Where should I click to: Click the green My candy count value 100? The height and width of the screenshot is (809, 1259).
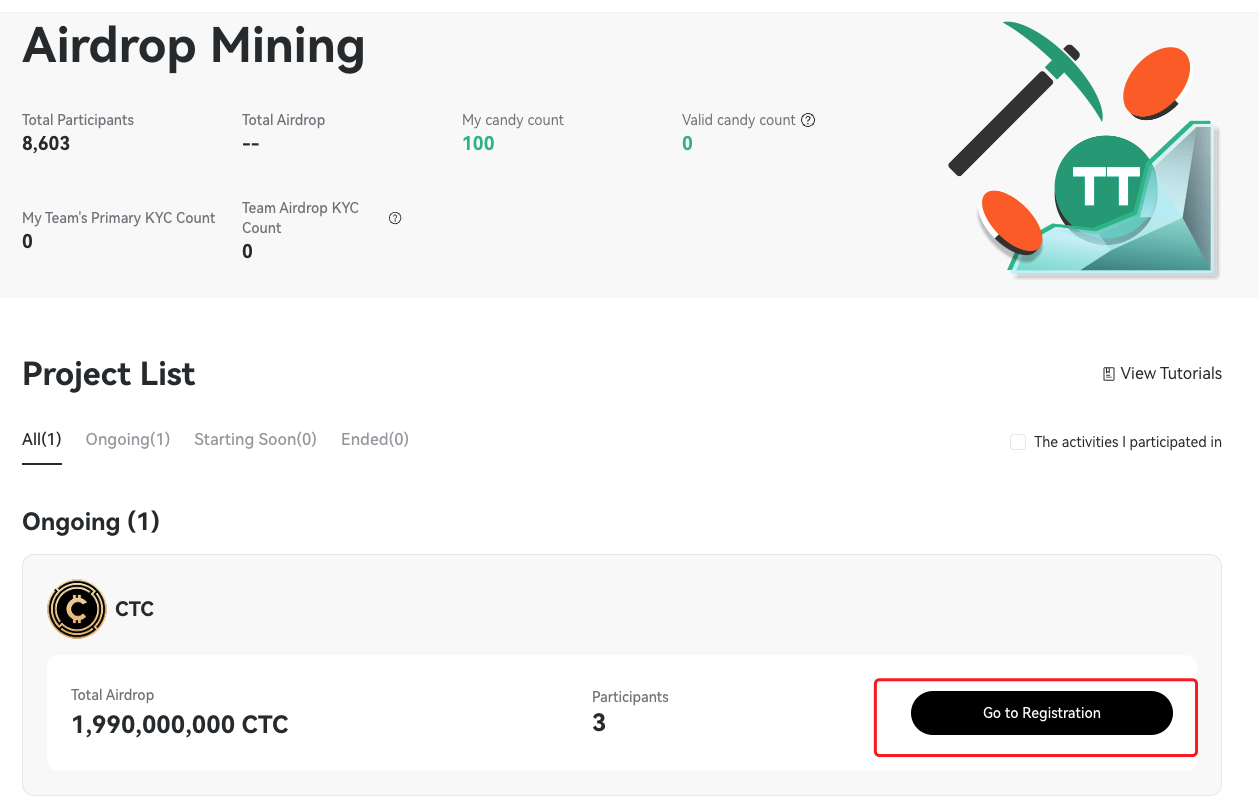[x=478, y=143]
